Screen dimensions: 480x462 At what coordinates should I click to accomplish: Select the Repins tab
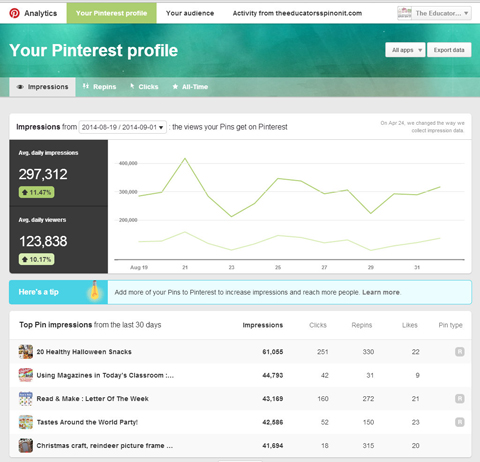[99, 87]
